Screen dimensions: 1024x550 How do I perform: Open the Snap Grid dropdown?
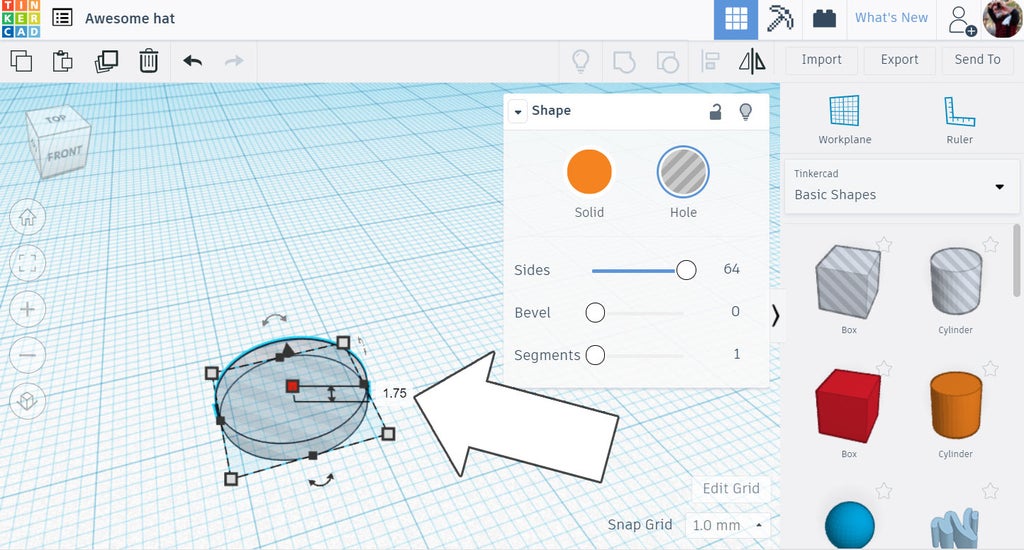pyautogui.click(x=727, y=525)
